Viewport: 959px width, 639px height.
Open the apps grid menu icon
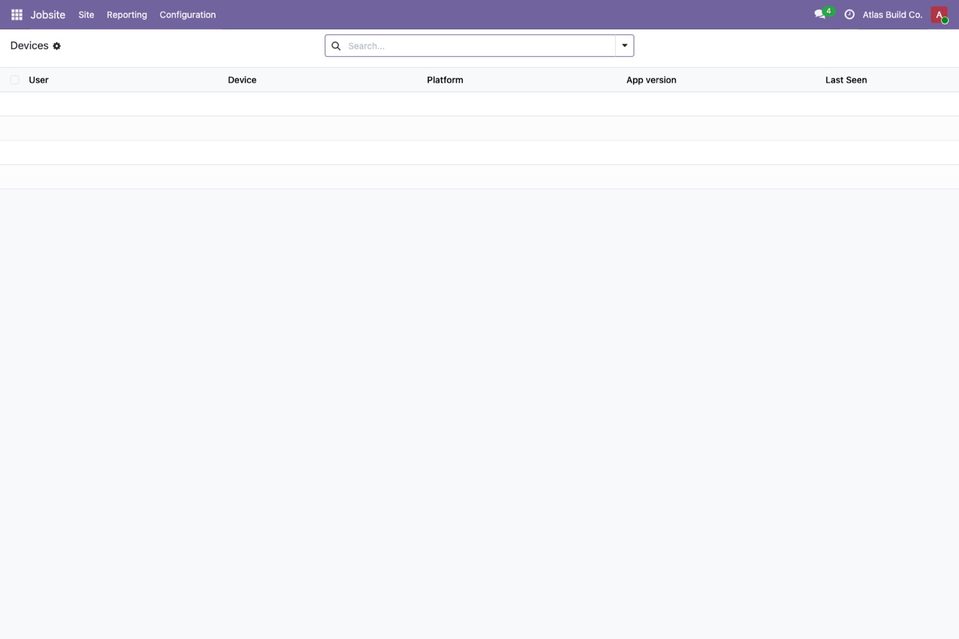coord(17,15)
